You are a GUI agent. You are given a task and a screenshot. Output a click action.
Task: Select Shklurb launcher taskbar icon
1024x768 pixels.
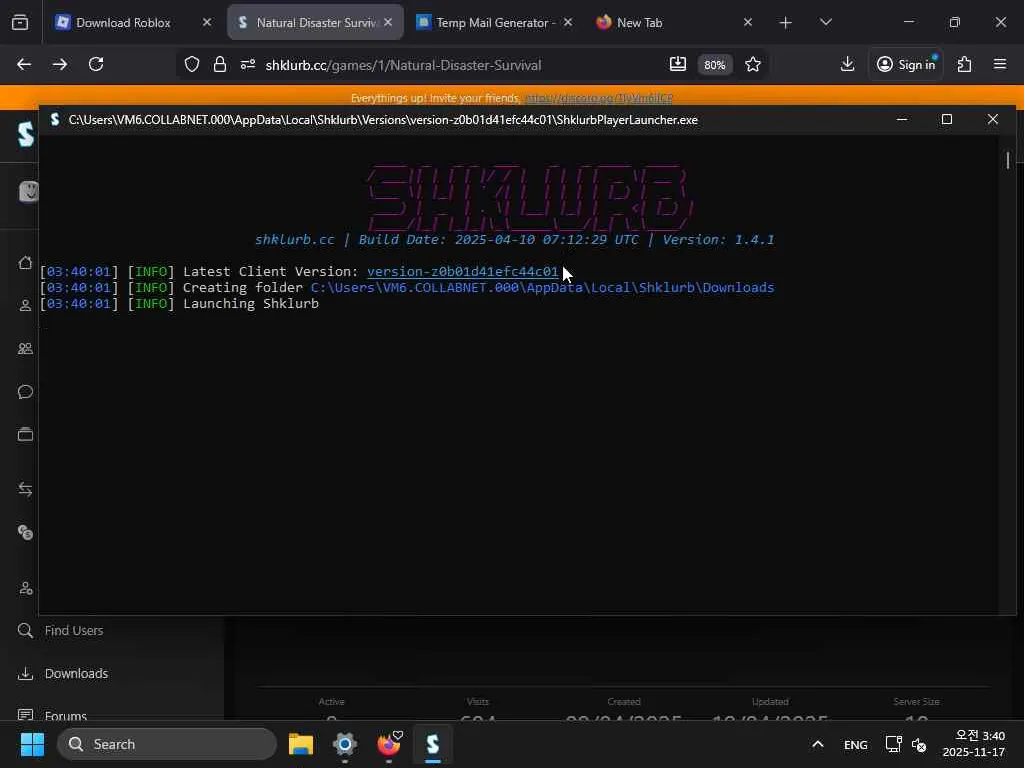coord(432,744)
